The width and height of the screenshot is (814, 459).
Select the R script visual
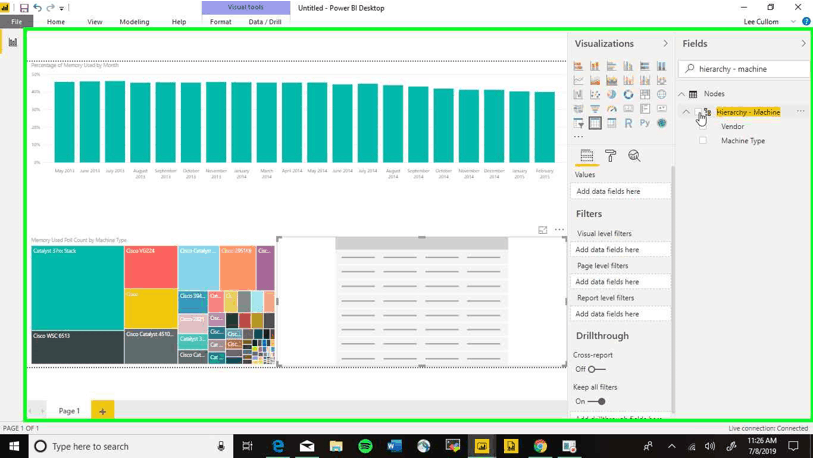coord(628,123)
